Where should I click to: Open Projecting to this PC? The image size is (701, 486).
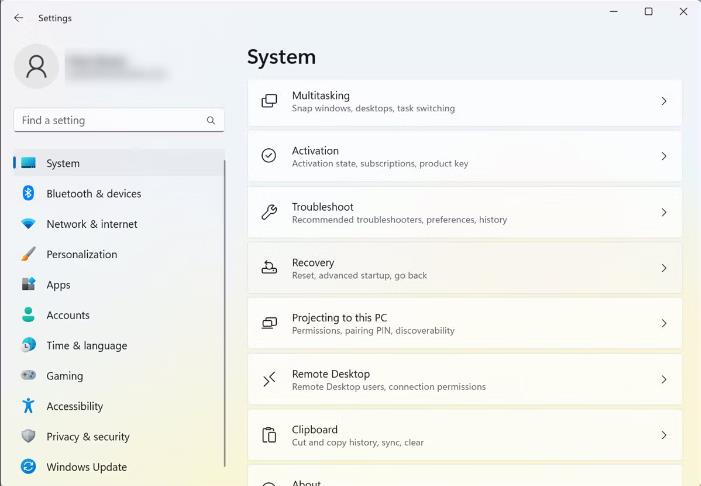465,324
